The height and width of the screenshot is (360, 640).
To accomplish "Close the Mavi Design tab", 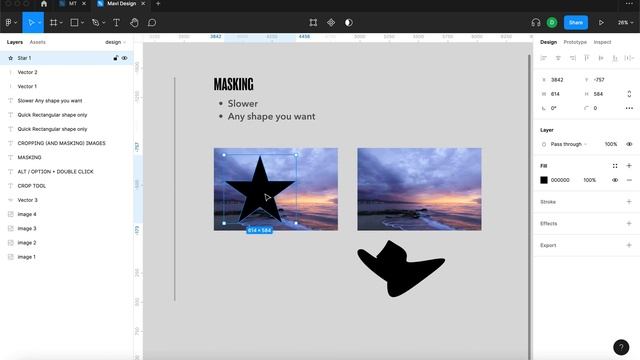I will 143,4.
